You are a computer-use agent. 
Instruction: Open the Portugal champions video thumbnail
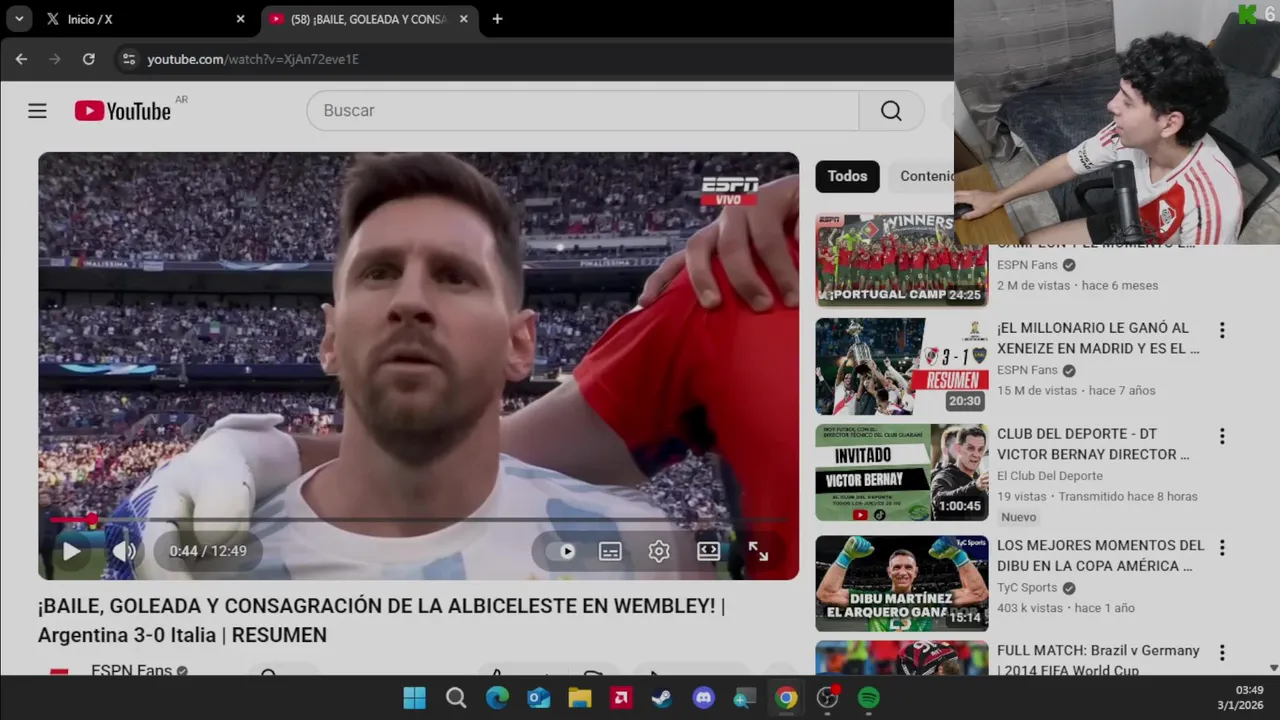click(901, 258)
